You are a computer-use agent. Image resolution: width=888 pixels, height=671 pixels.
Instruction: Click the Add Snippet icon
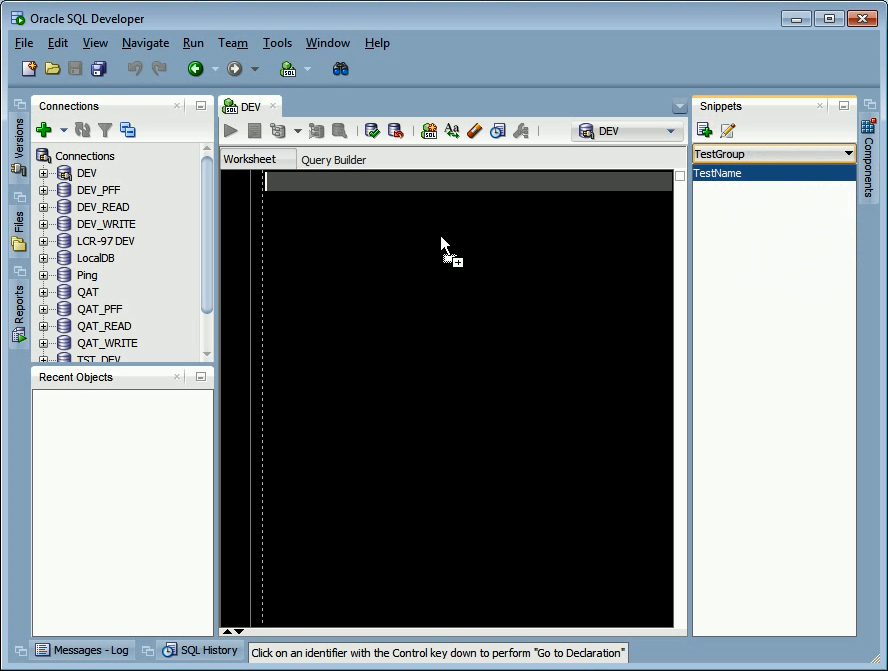(705, 130)
